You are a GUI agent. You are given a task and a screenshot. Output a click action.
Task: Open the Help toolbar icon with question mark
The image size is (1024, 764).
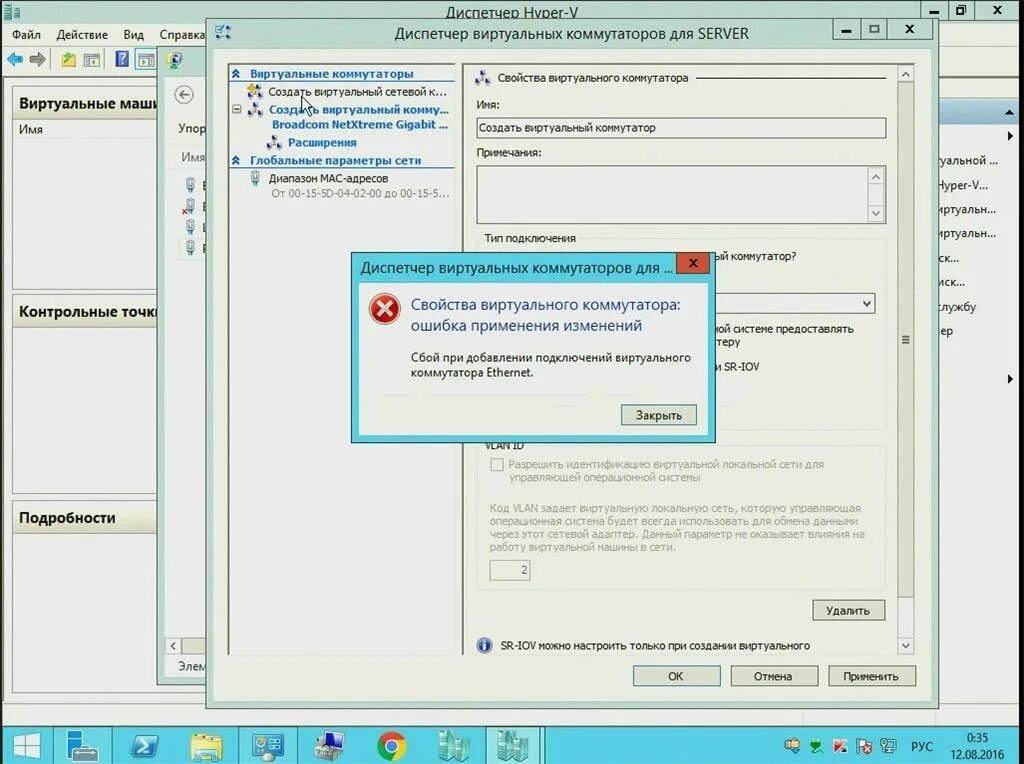[122, 59]
